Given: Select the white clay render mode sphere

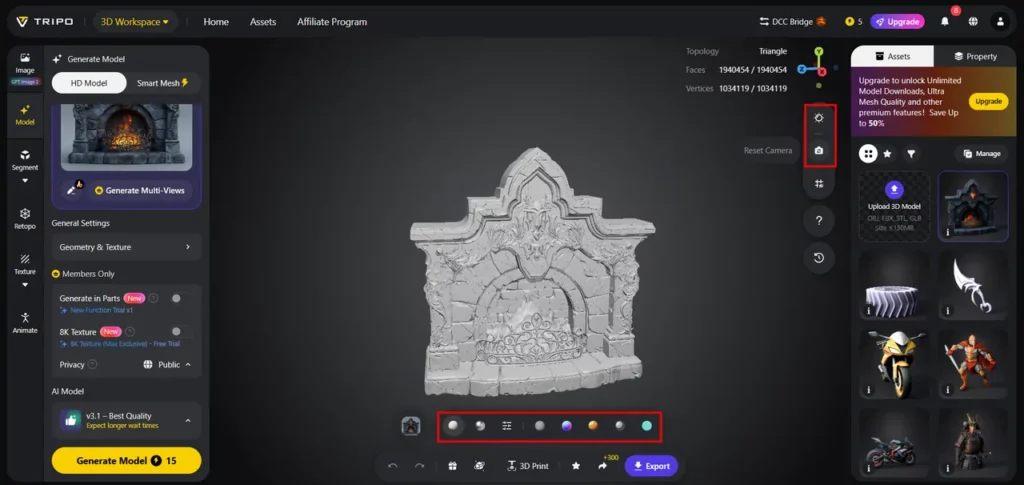Looking at the screenshot, I should point(453,426).
